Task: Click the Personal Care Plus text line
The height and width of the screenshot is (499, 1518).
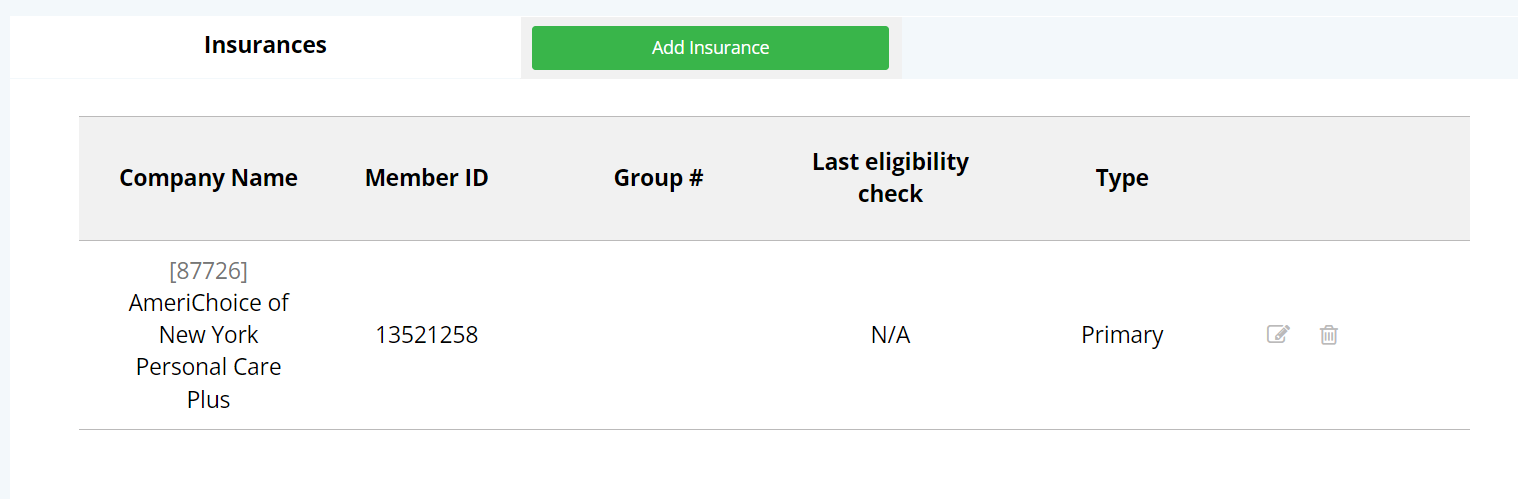Action: coord(208,383)
